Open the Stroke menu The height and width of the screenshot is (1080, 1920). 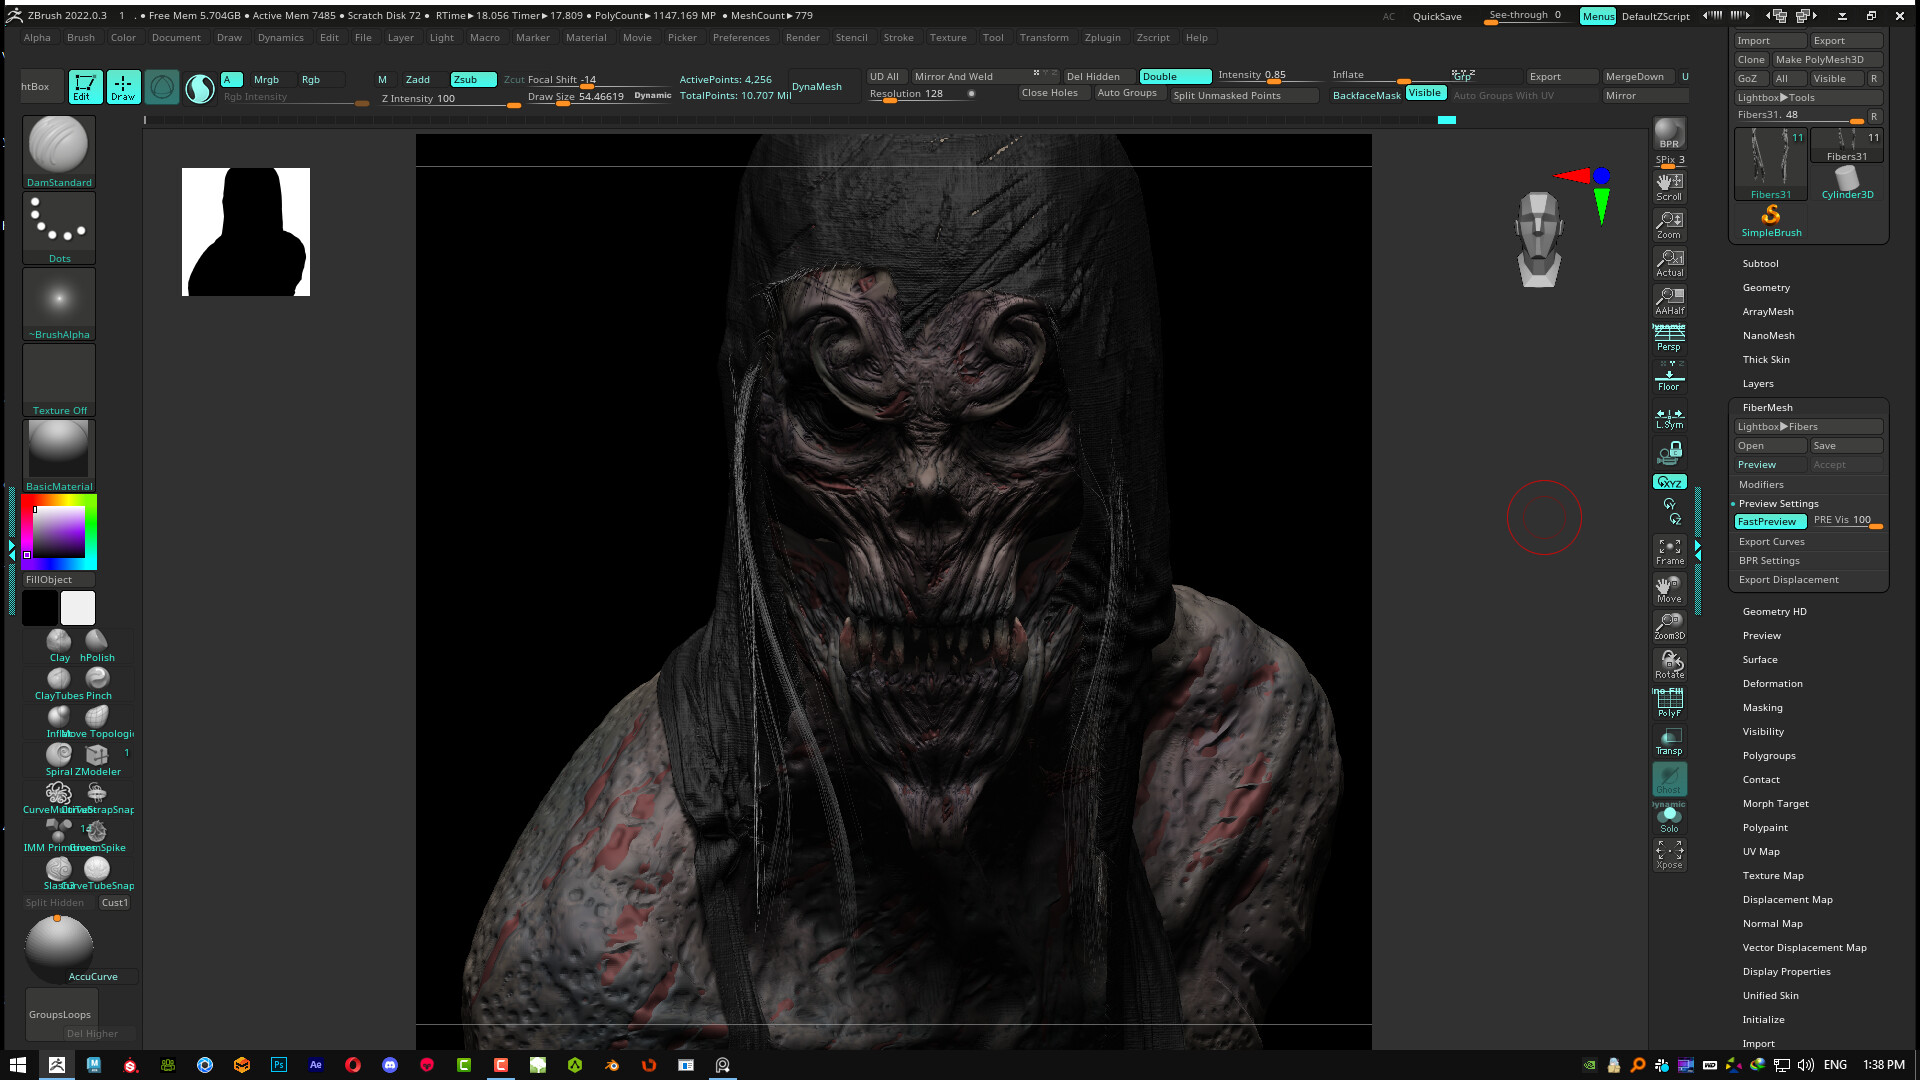[898, 38]
